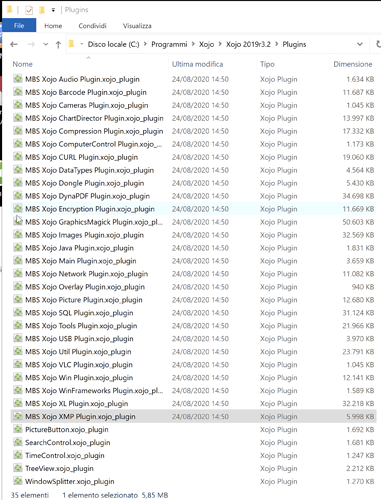
Task: Expand the address bar history dropdown
Action: [x=360, y=44]
